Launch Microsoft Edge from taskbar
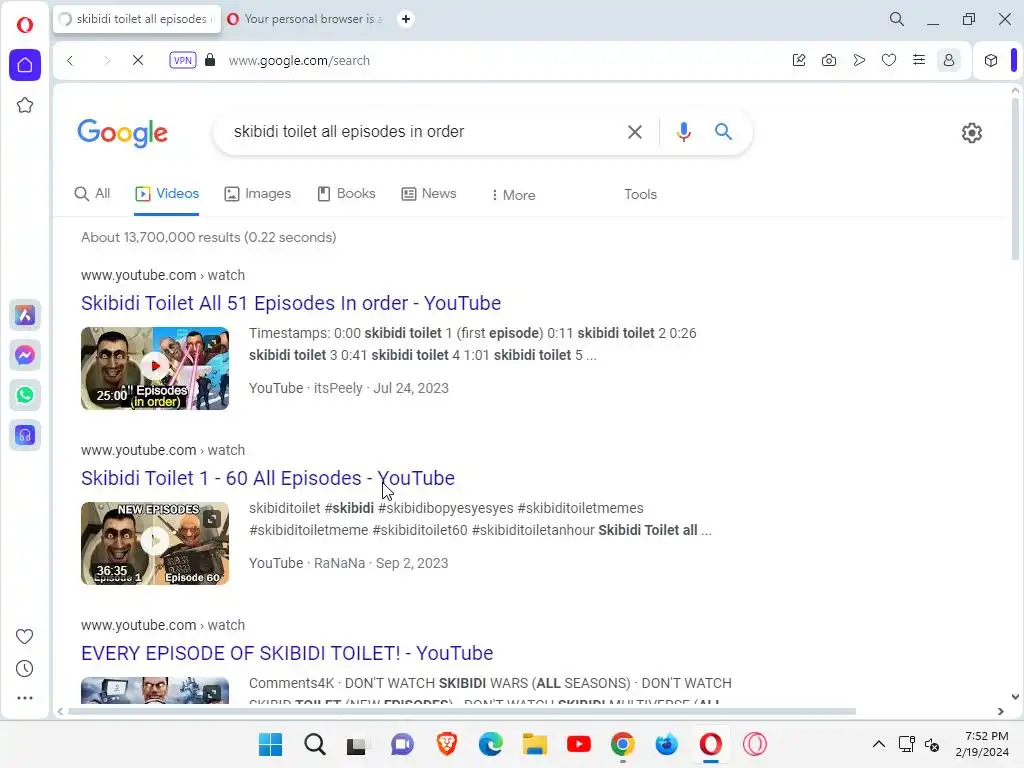 [x=490, y=744]
